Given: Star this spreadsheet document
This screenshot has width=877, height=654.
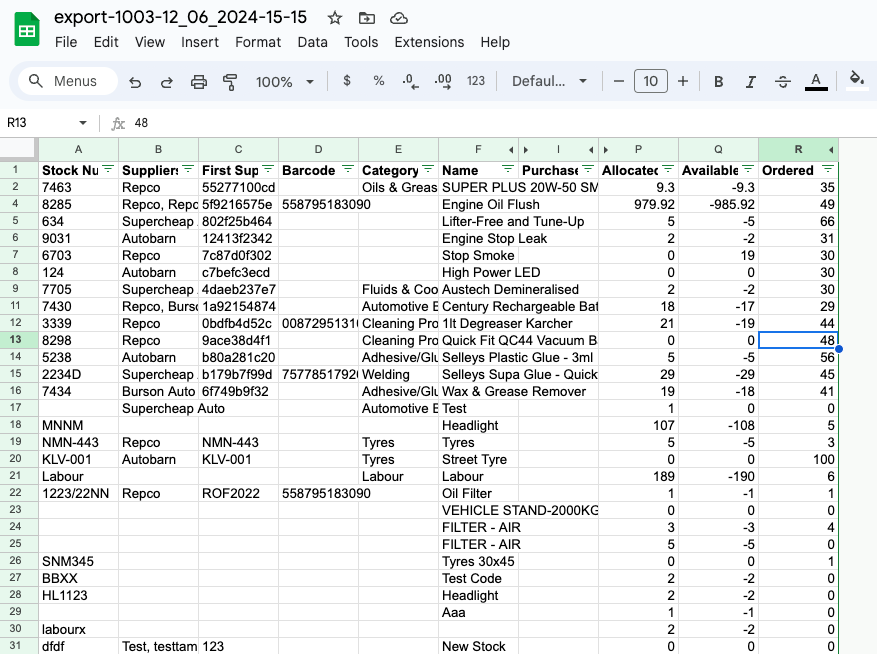Looking at the screenshot, I should [x=334, y=18].
